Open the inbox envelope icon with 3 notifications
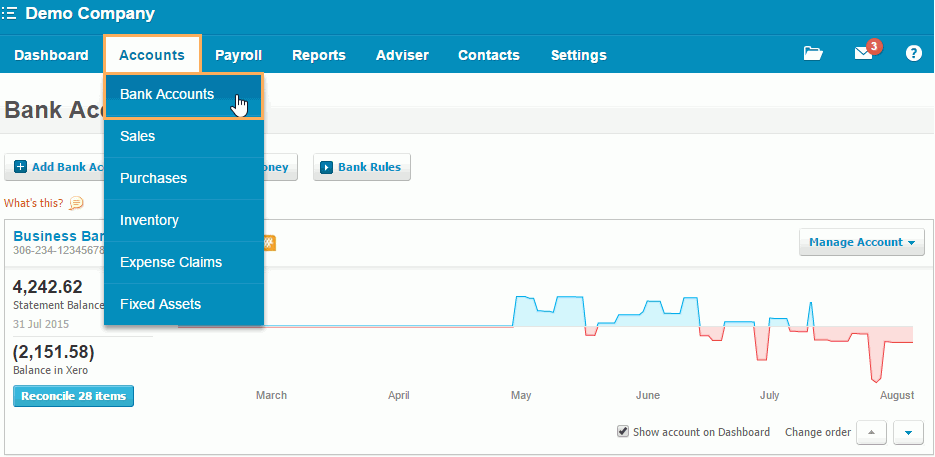Screen dimensions: 935x457 point(863,54)
